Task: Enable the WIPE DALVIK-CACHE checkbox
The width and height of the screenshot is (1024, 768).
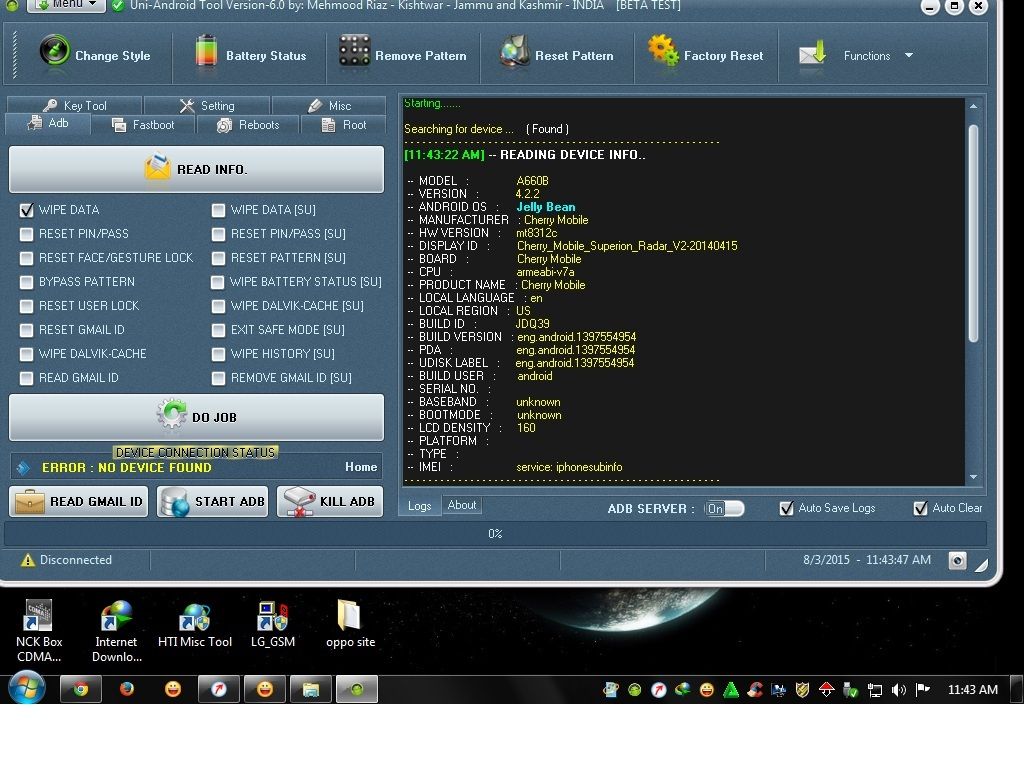Action: [26, 354]
